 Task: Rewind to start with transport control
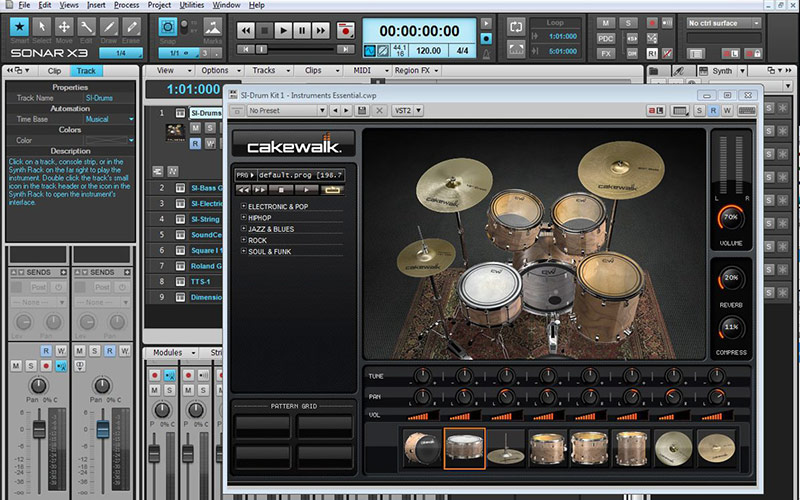[245, 31]
